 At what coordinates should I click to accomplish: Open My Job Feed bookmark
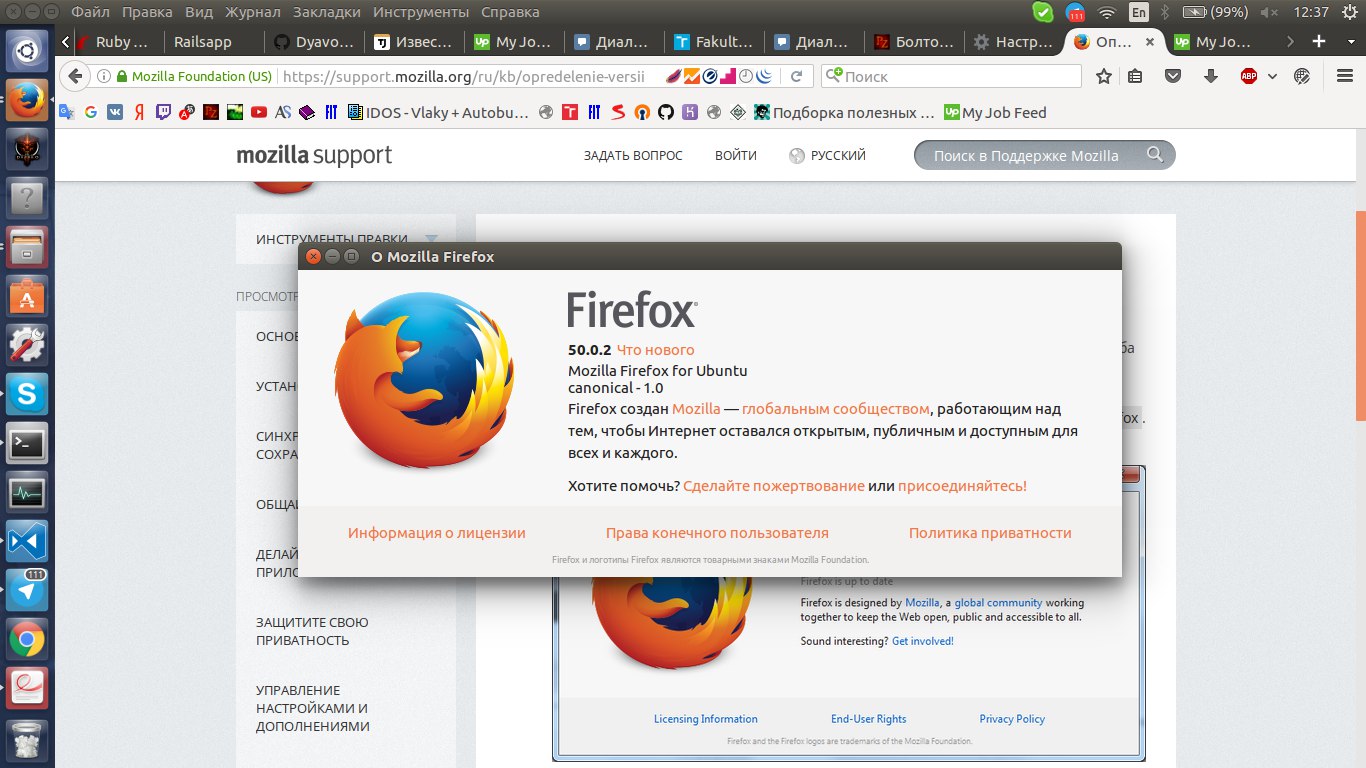[995, 113]
